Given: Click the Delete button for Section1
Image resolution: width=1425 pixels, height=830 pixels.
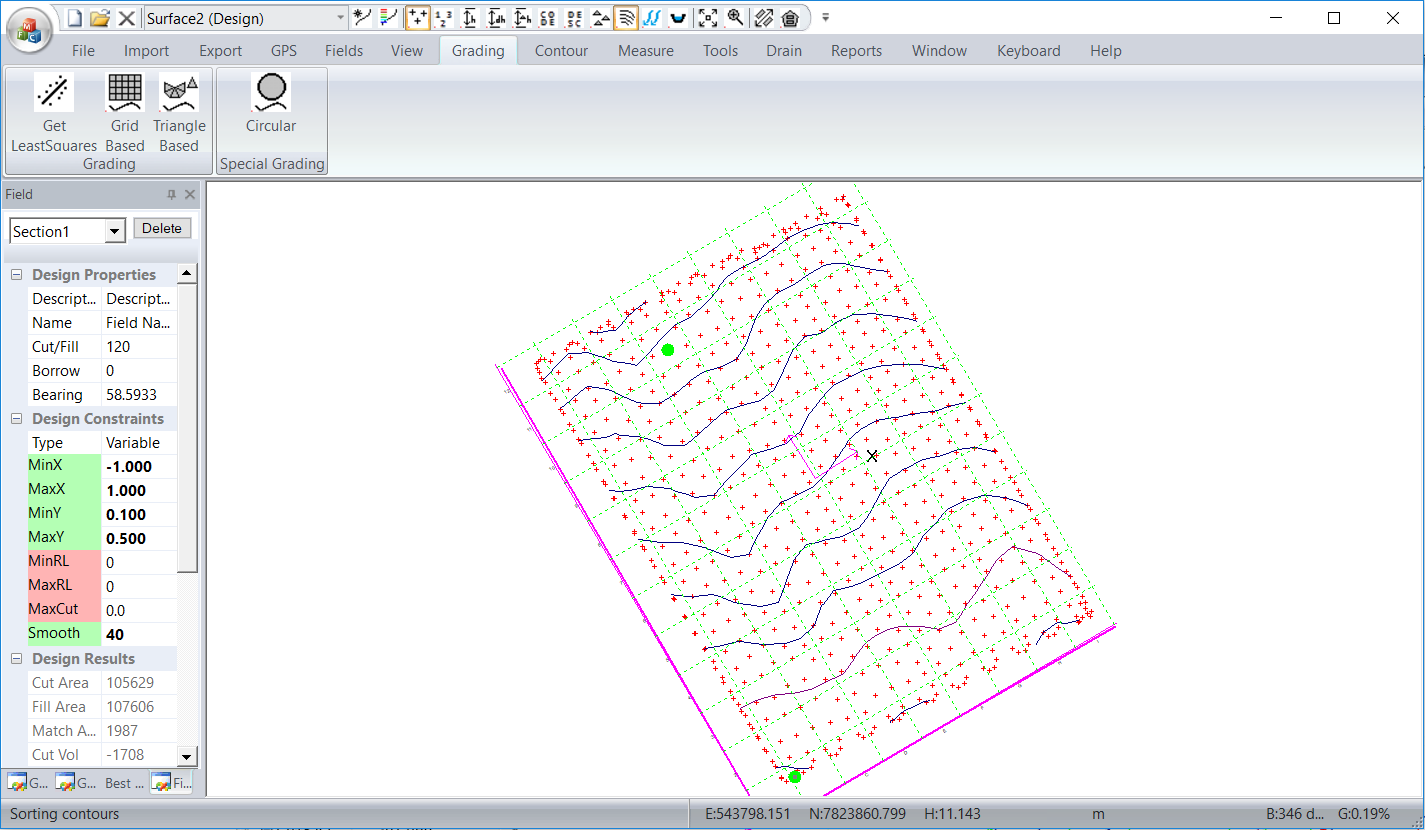Looking at the screenshot, I should (162, 229).
